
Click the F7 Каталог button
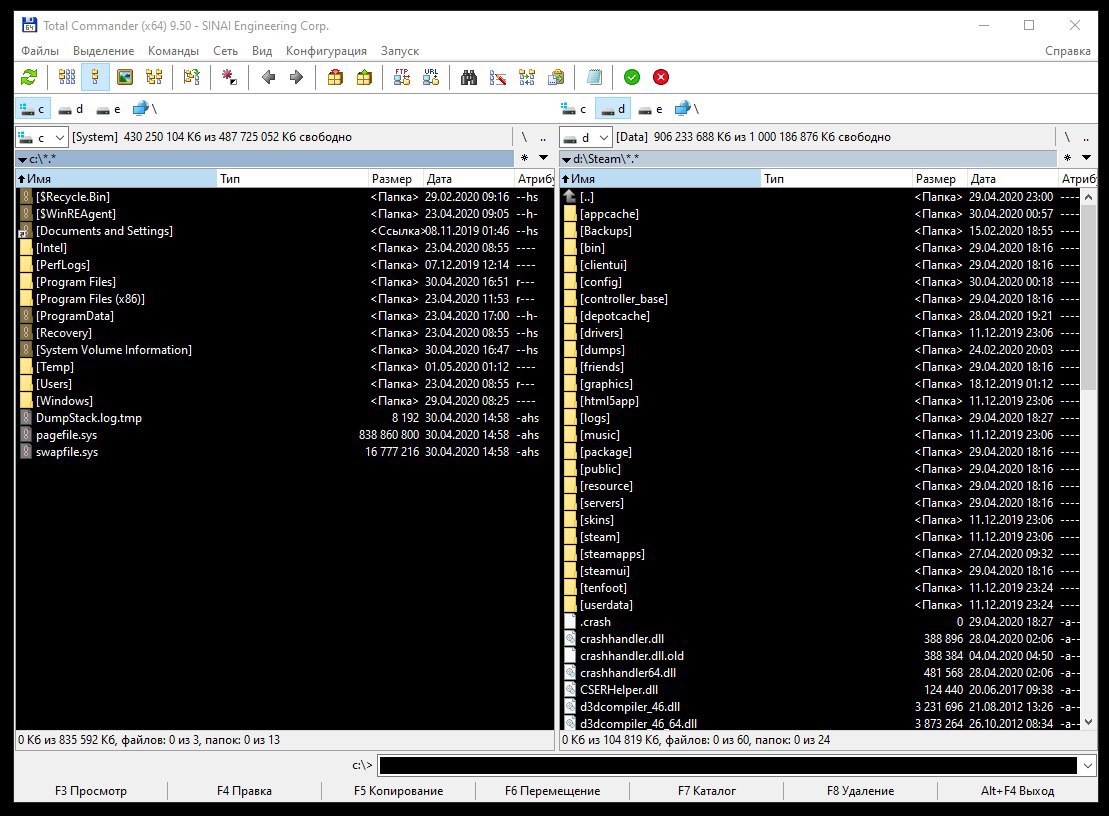707,791
